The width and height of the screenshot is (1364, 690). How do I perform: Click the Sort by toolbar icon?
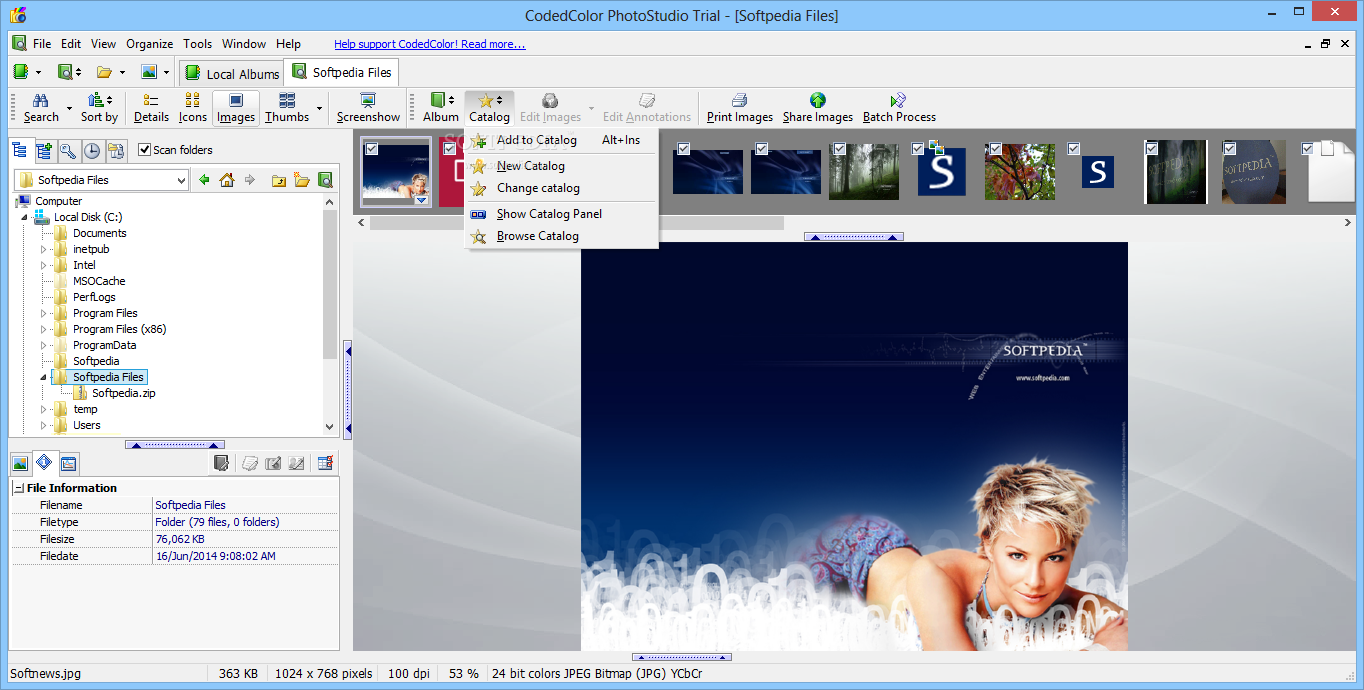[x=99, y=107]
